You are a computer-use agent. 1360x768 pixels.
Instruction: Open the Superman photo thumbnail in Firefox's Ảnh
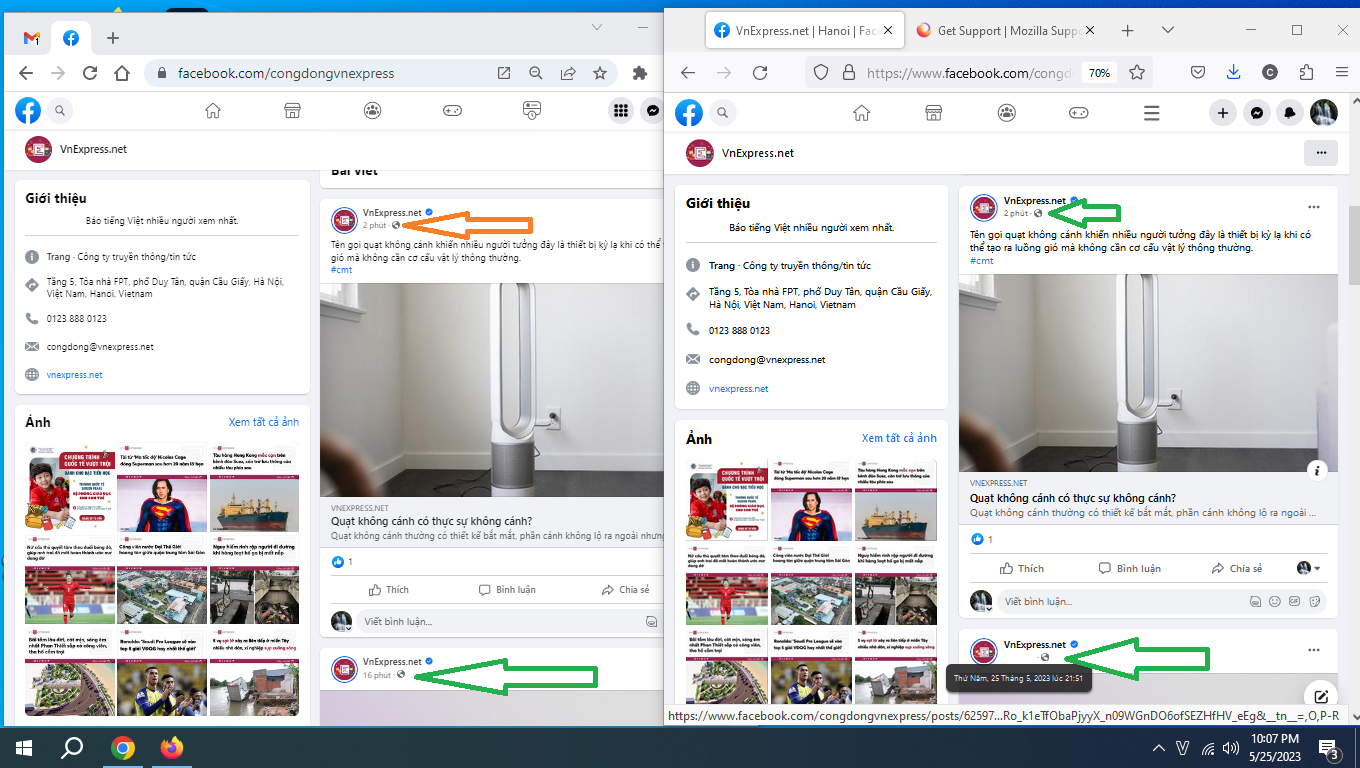tap(811, 501)
